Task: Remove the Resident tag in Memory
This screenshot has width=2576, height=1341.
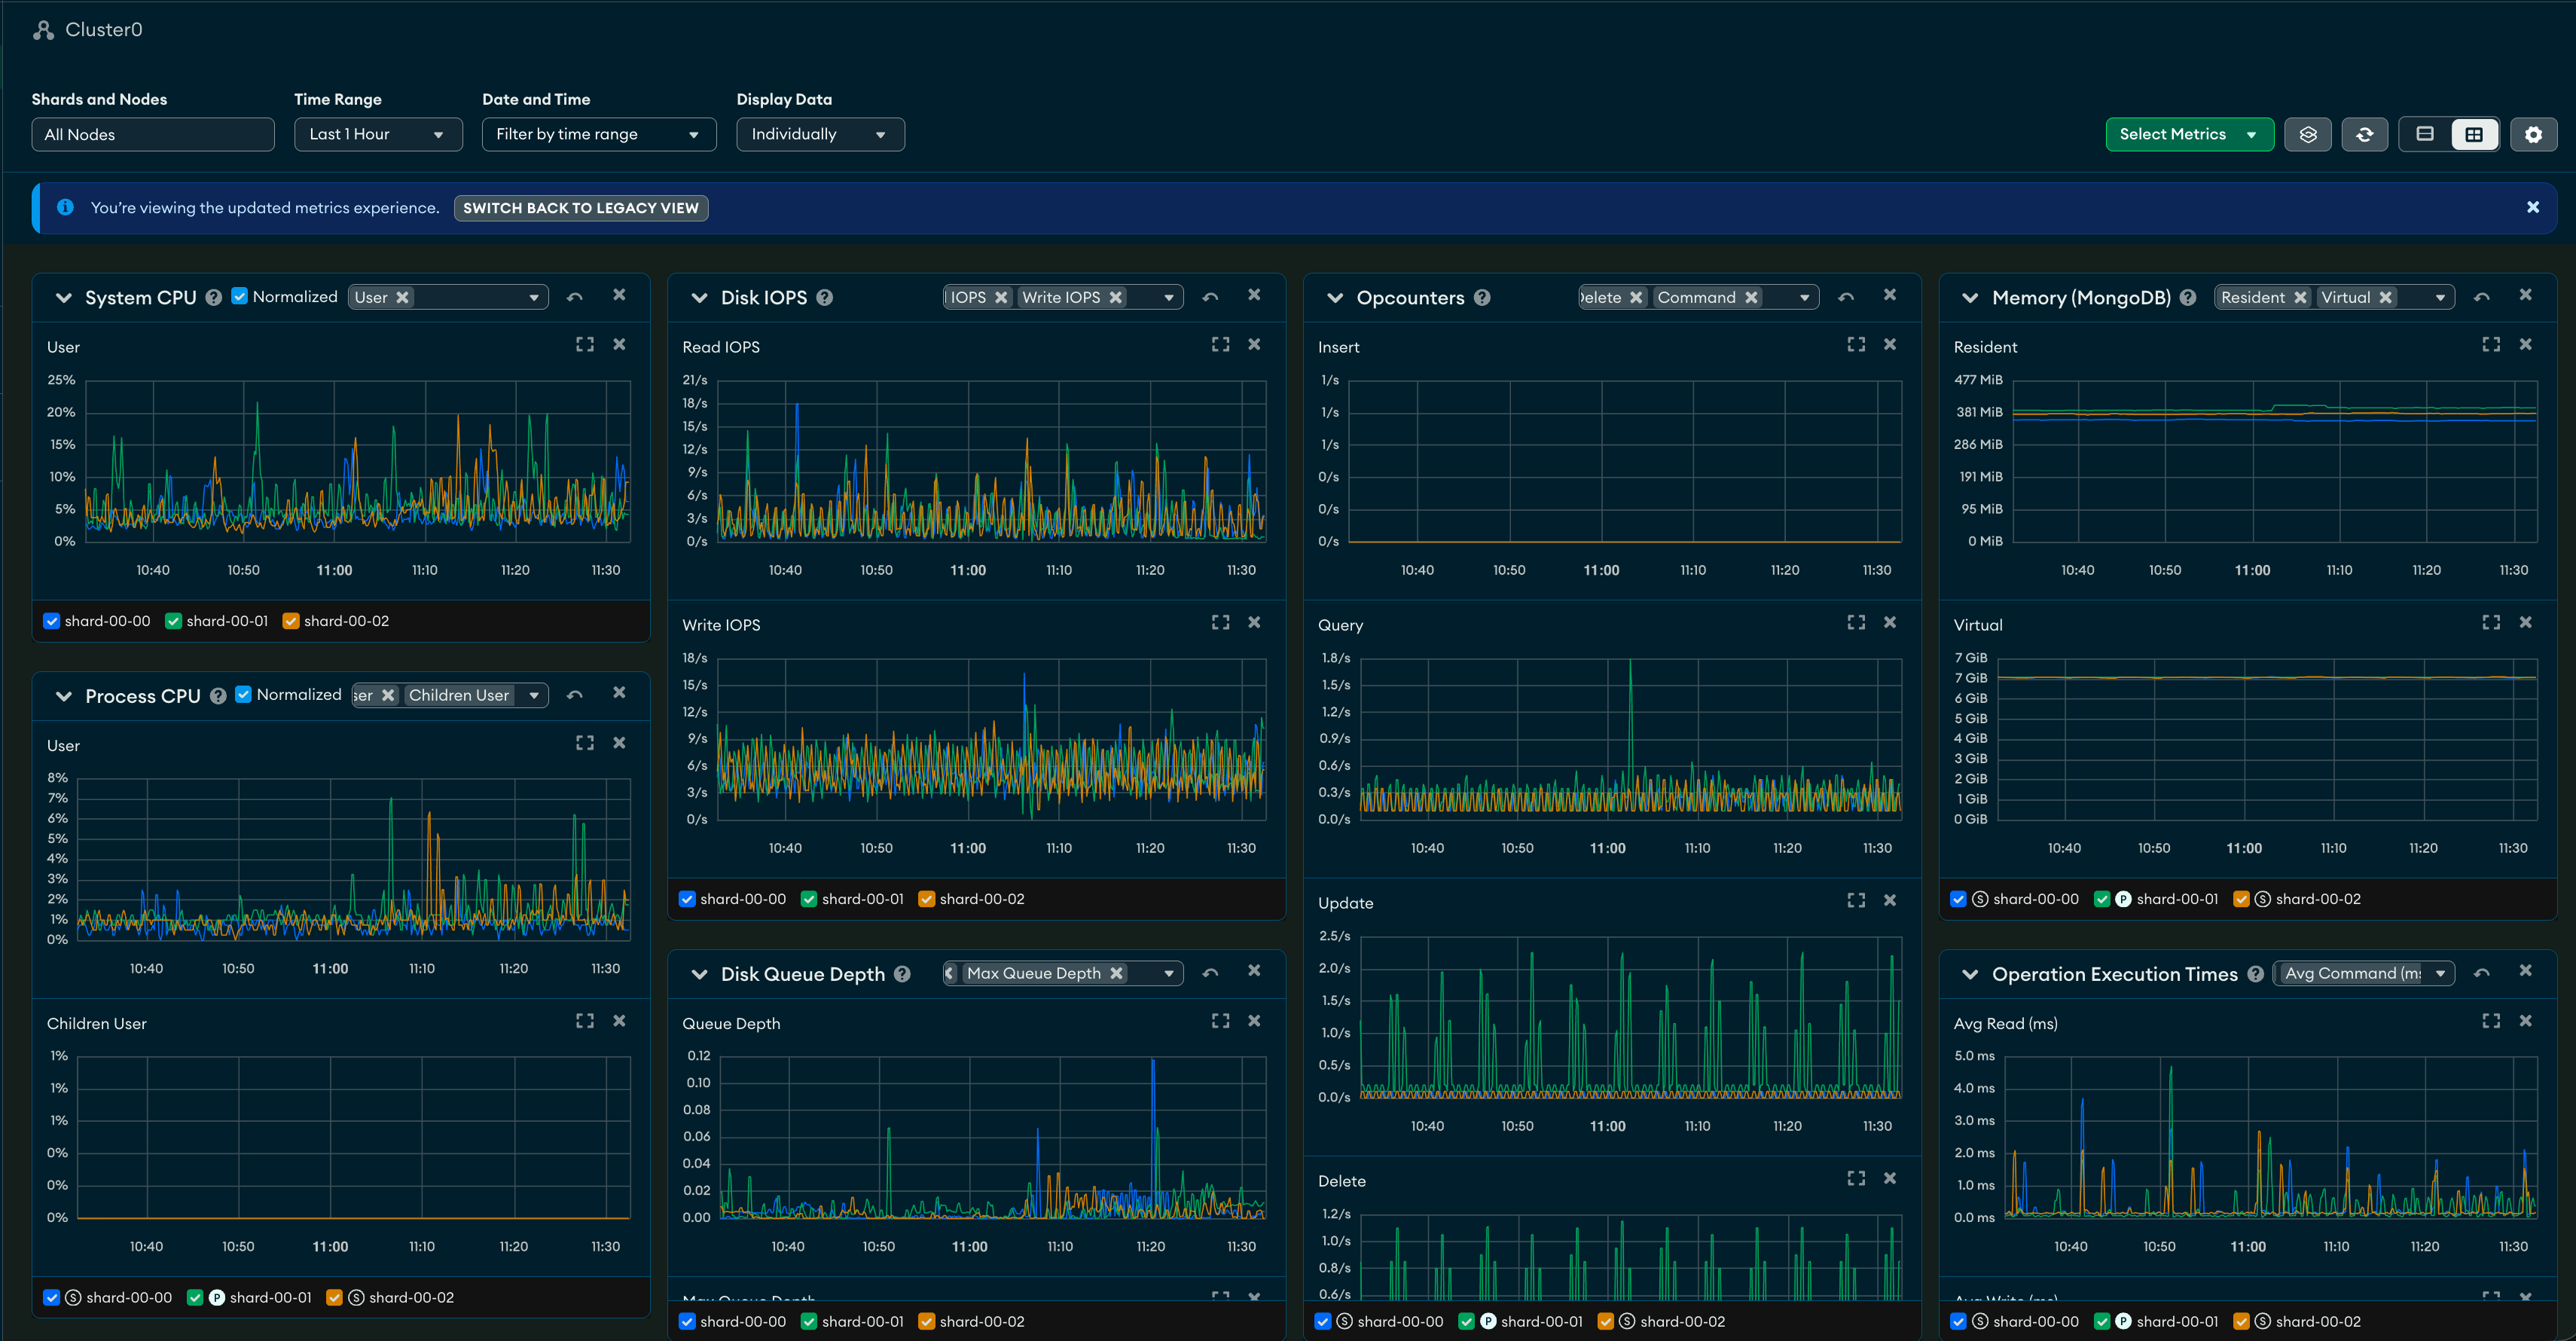Action: click(2300, 297)
